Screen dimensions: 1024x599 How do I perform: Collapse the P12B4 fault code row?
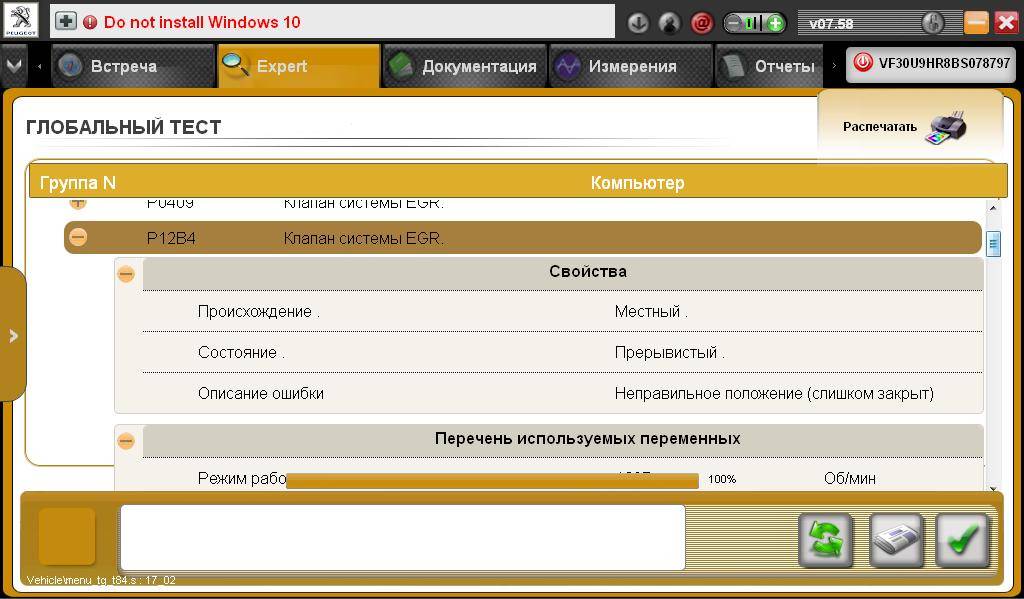click(x=78, y=238)
